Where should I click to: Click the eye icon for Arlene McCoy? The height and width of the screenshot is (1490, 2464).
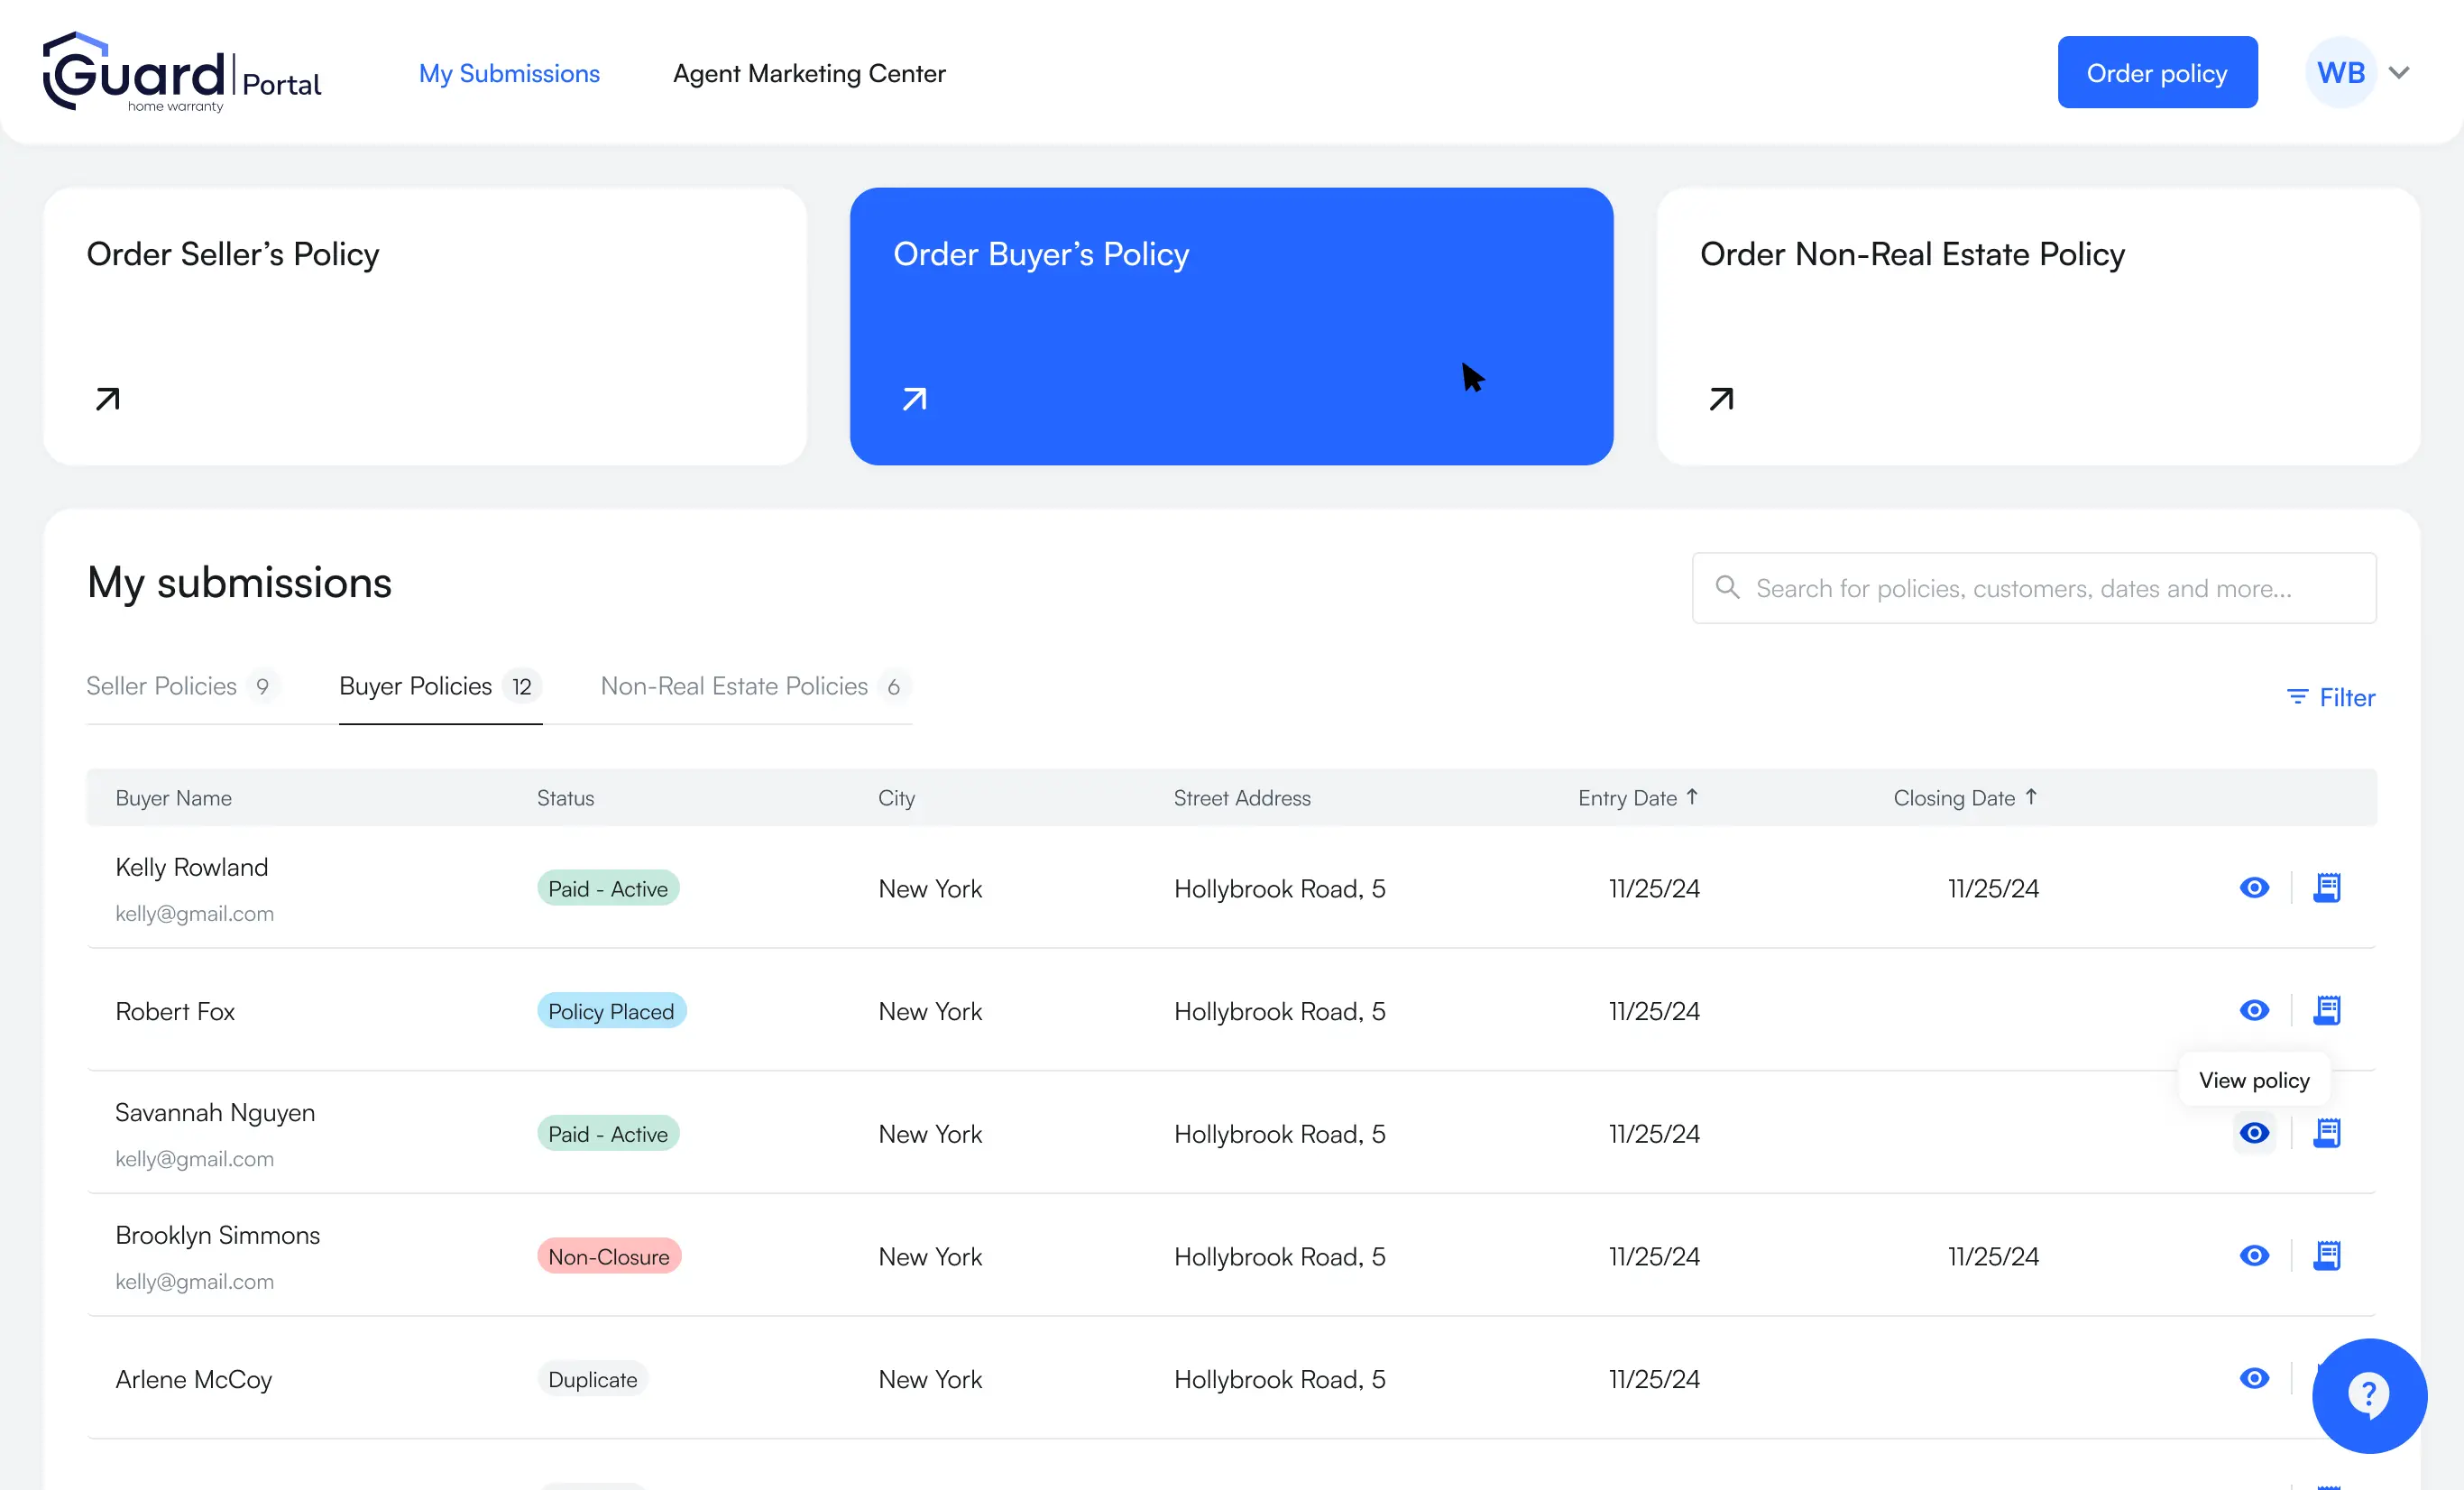(x=2253, y=1378)
